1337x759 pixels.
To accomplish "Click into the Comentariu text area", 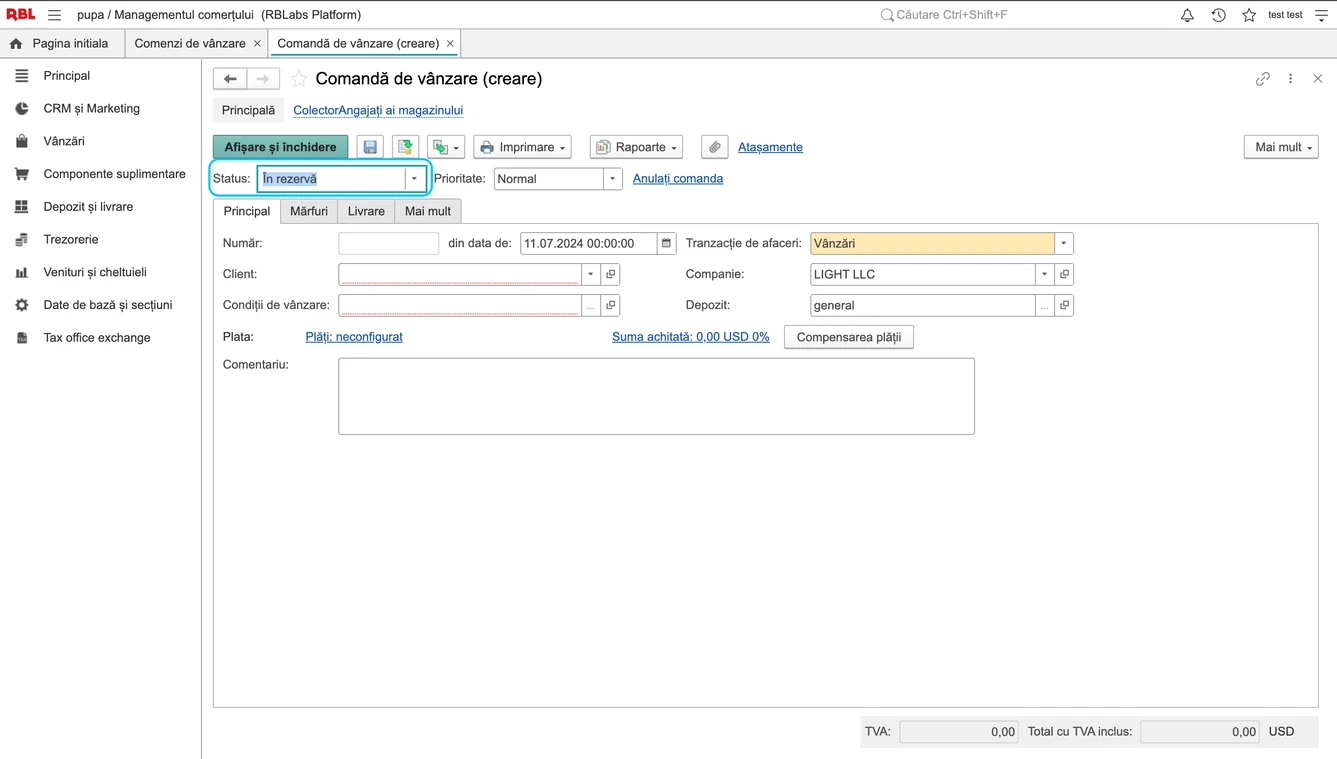I will 656,396.
